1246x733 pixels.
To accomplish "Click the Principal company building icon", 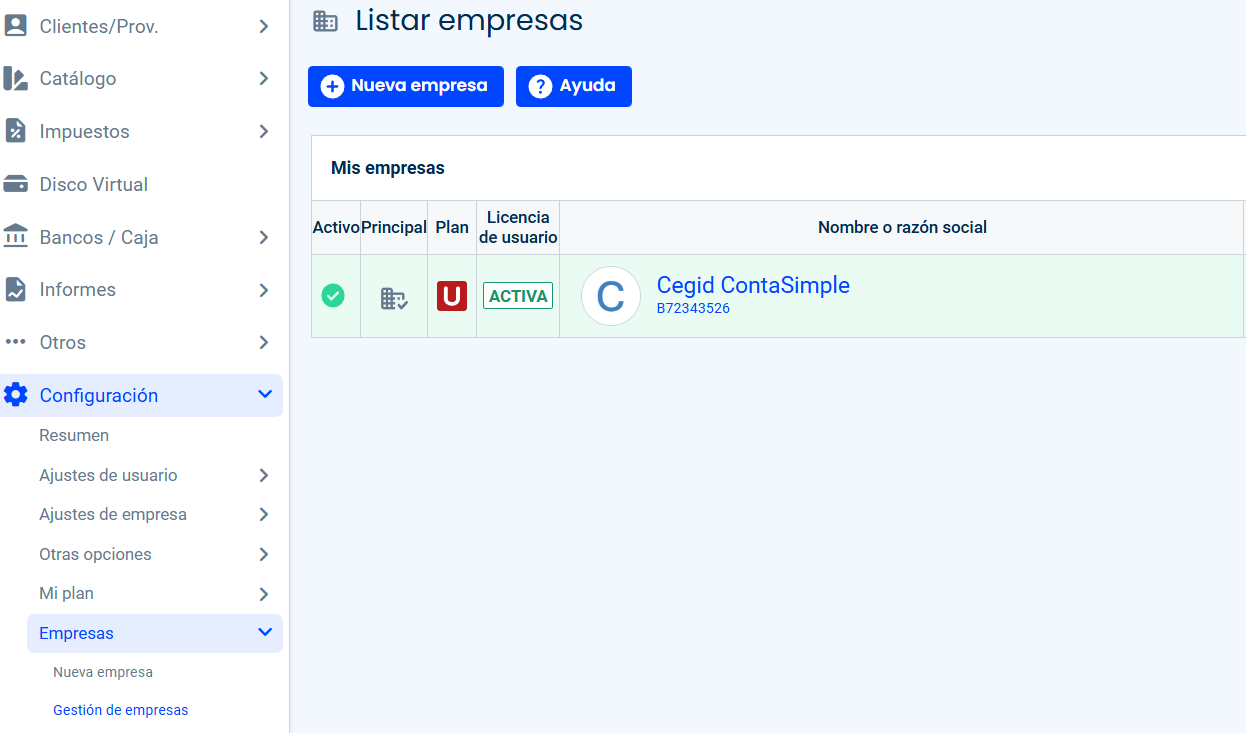I will (x=394, y=298).
